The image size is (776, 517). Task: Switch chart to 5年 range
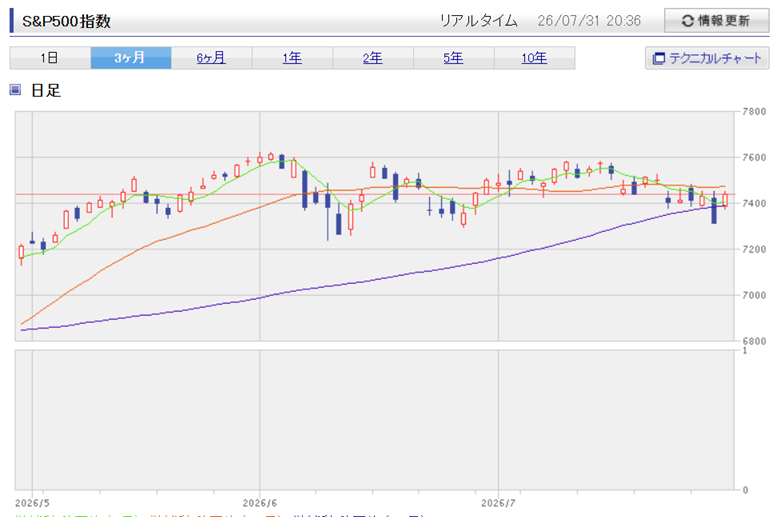click(x=453, y=58)
